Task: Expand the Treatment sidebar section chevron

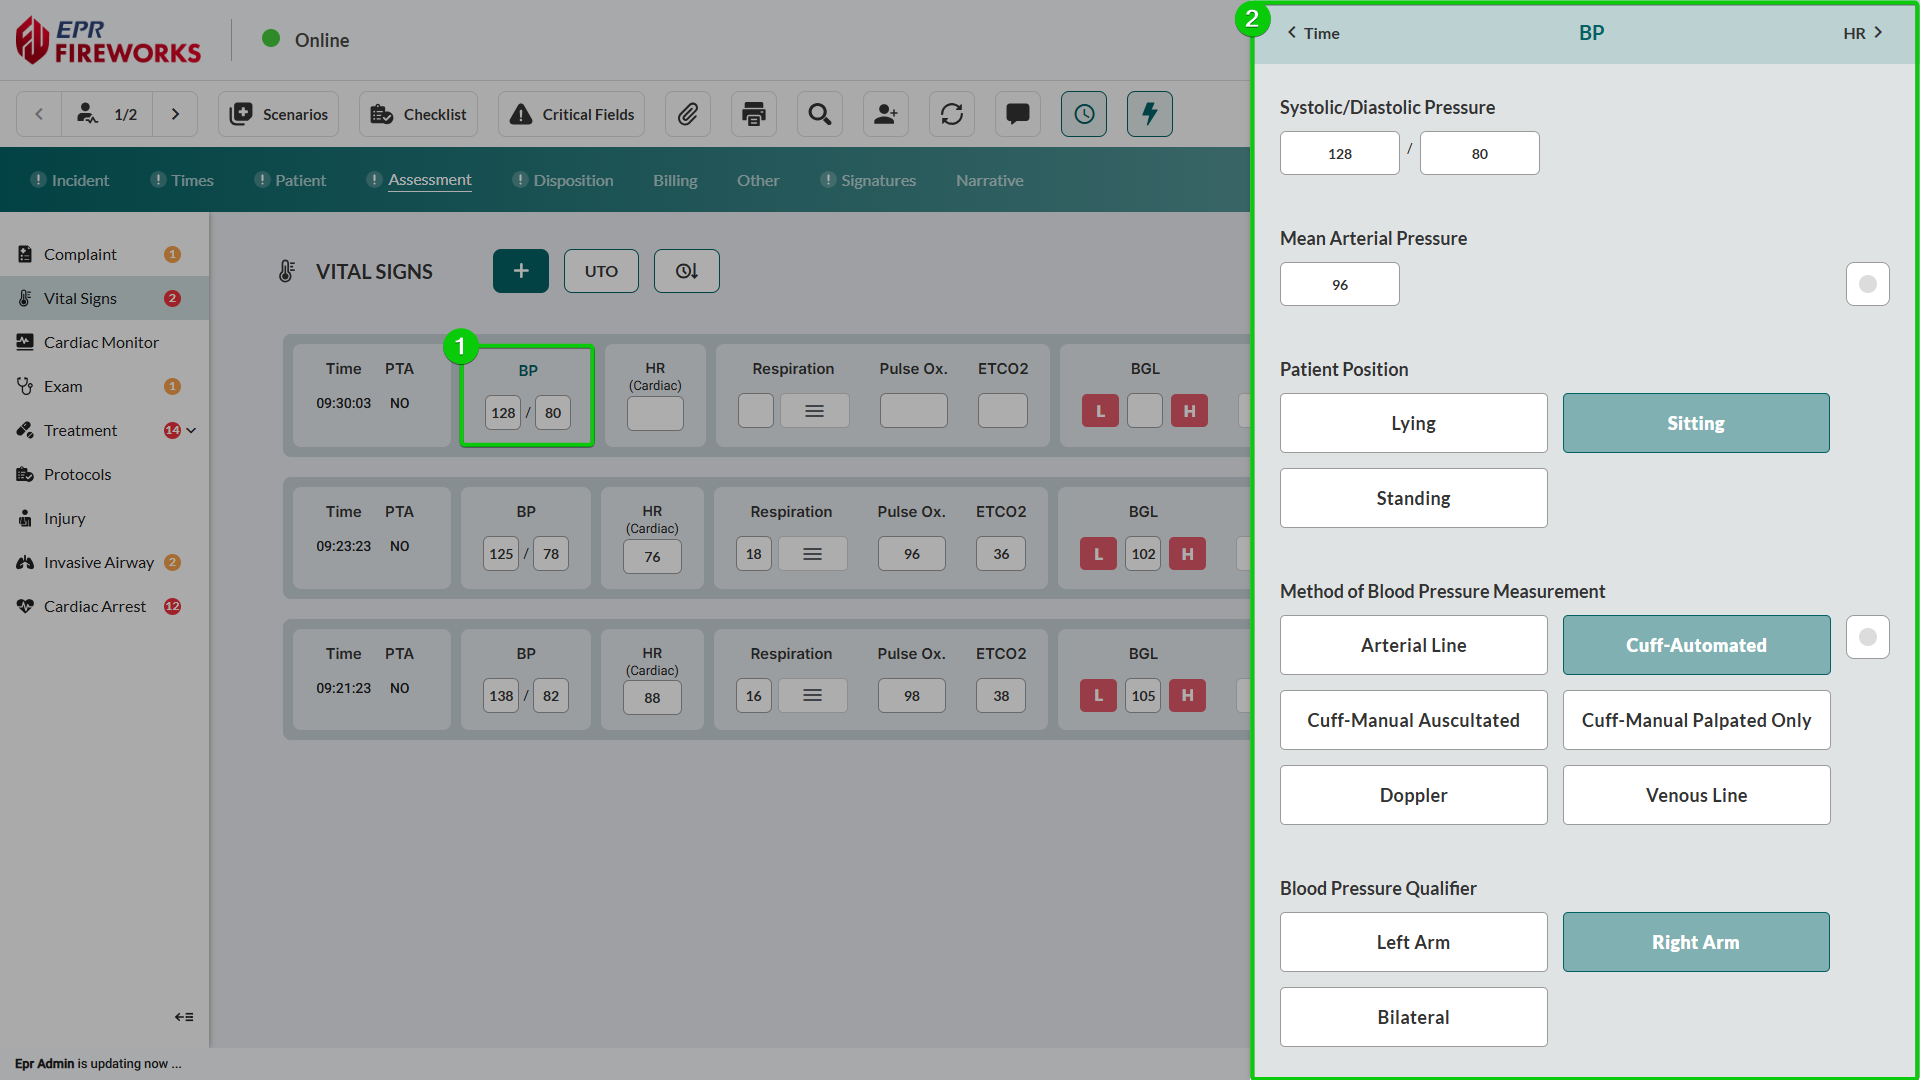Action: pos(191,430)
